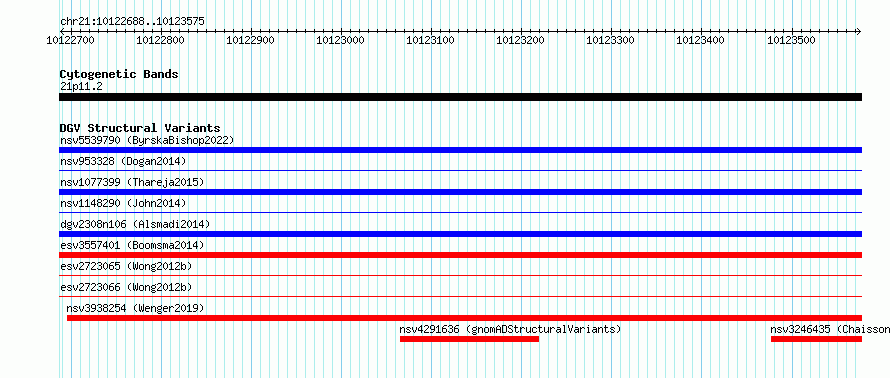Select the black 21p11.2 cytogenetic band bar
The width and height of the screenshot is (890, 378).
click(x=460, y=97)
